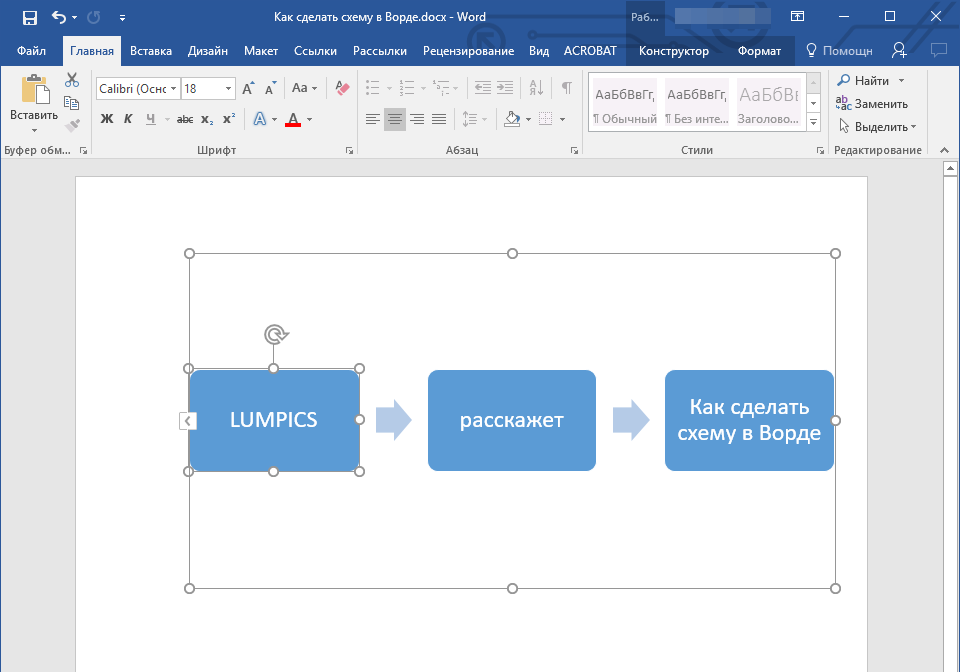Align text left

tap(373, 119)
